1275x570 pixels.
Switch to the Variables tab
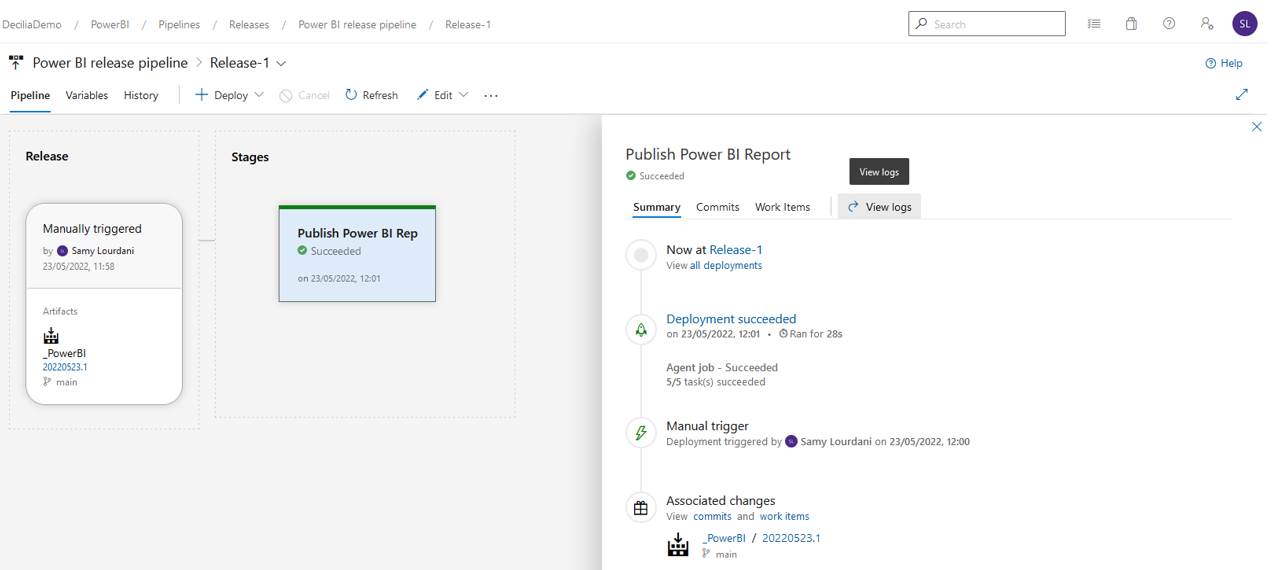coord(86,95)
